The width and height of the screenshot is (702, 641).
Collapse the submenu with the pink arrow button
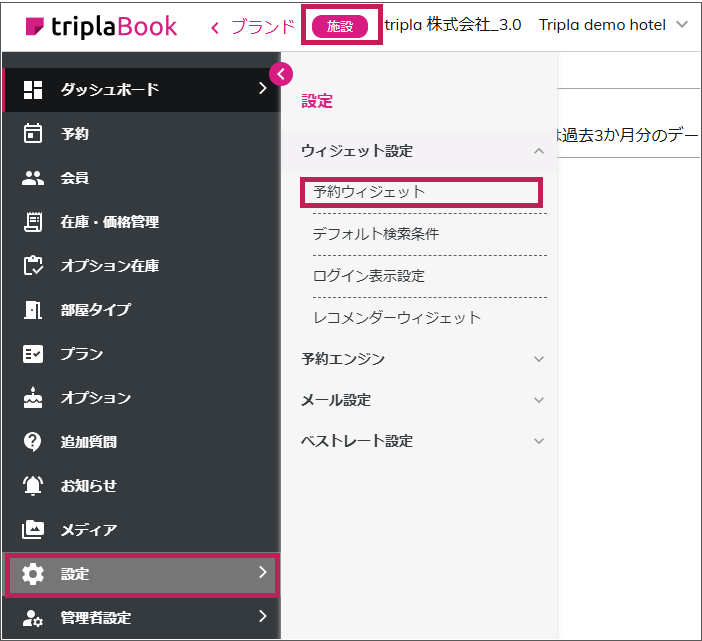pyautogui.click(x=281, y=74)
